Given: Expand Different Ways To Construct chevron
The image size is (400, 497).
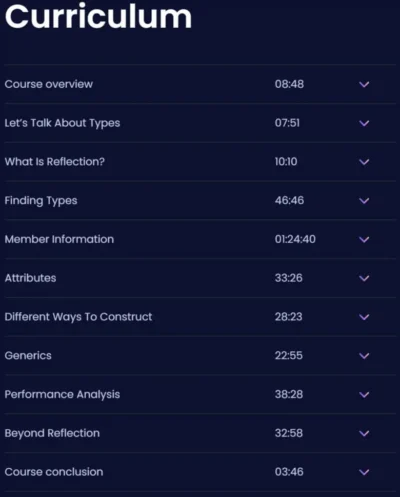Looking at the screenshot, I should 364,317.
